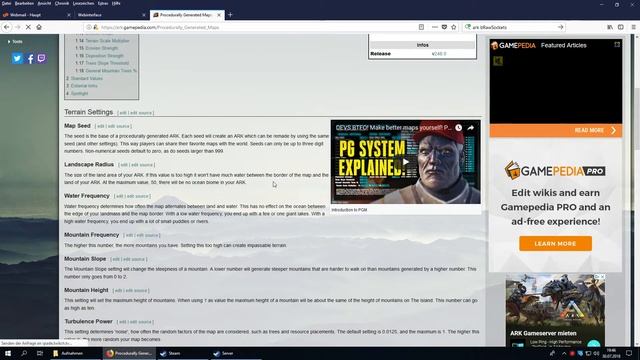
Task: Bookmark this page with the star icon
Action: pyautogui.click(x=454, y=27)
